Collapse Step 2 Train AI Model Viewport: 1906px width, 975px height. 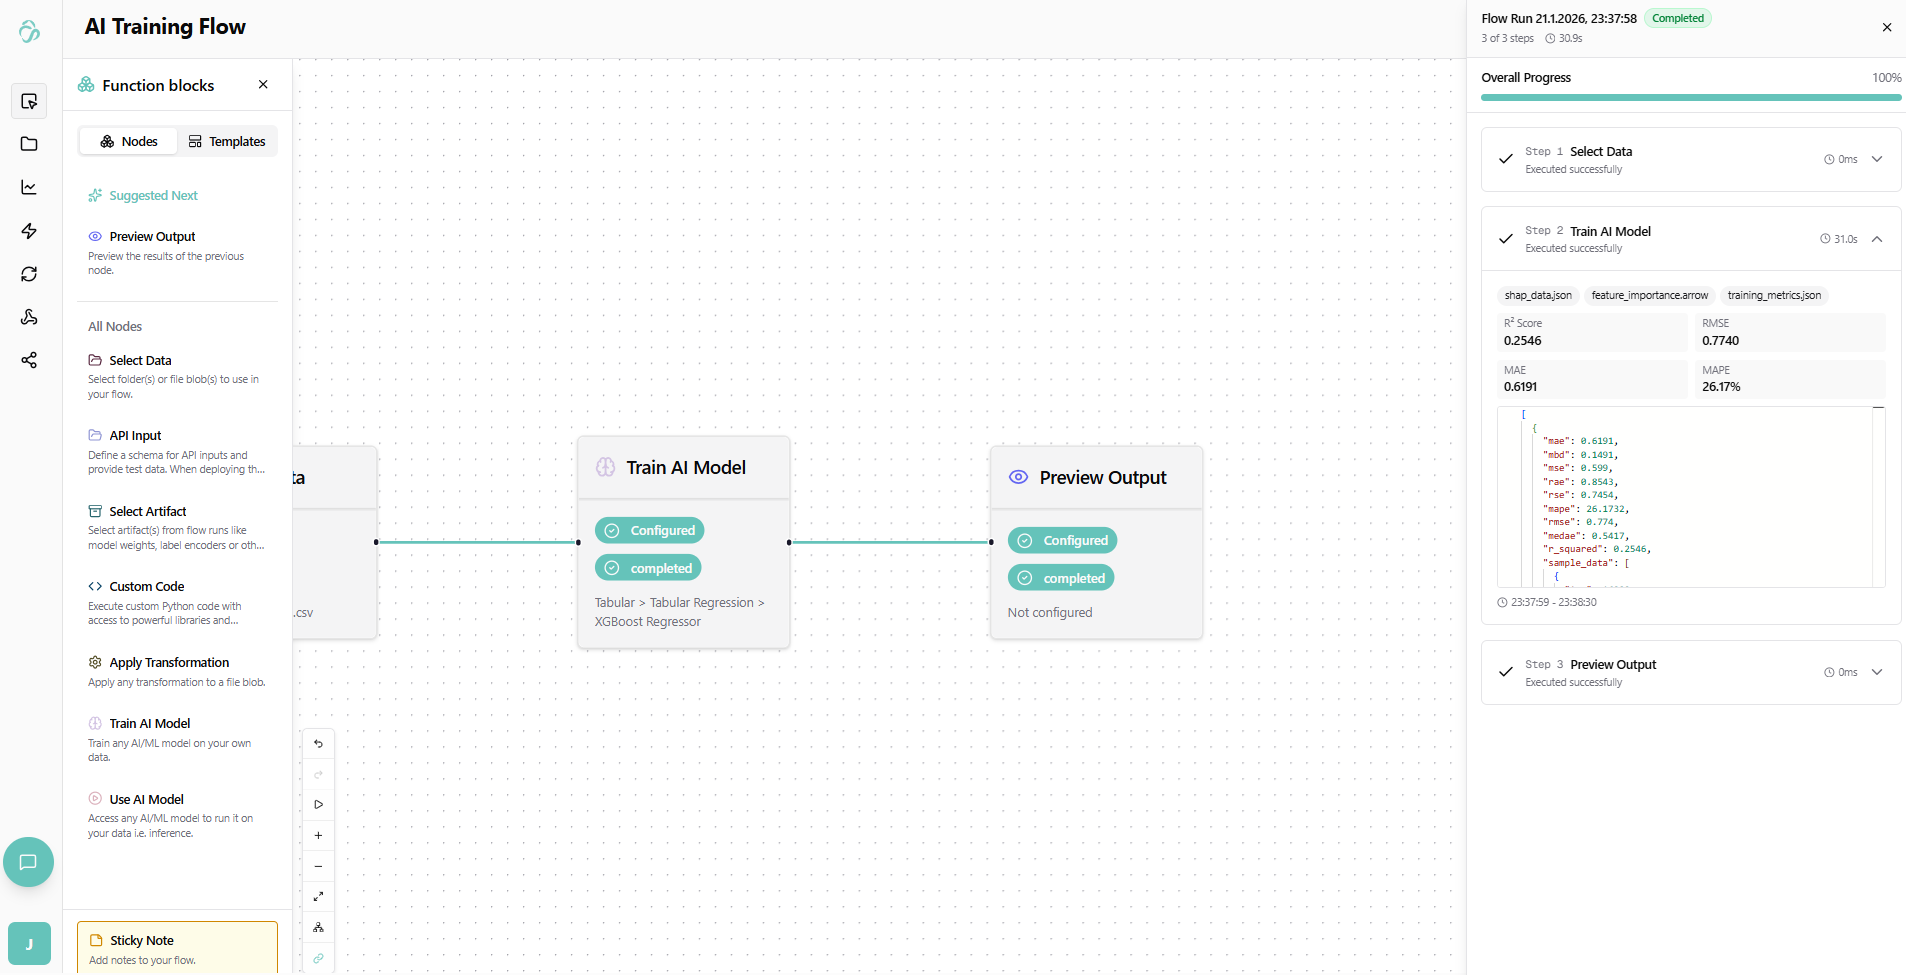point(1877,239)
